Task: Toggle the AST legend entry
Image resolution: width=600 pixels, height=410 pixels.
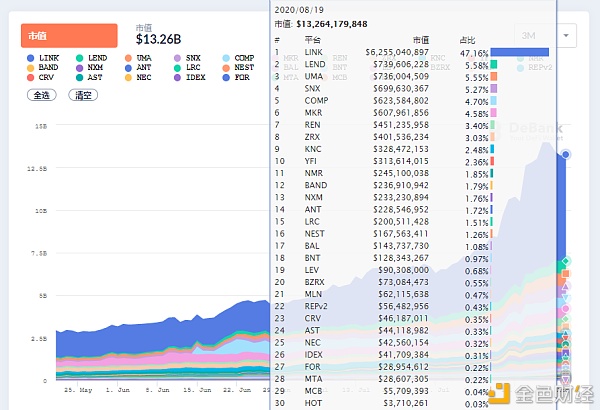Action: click(89, 77)
